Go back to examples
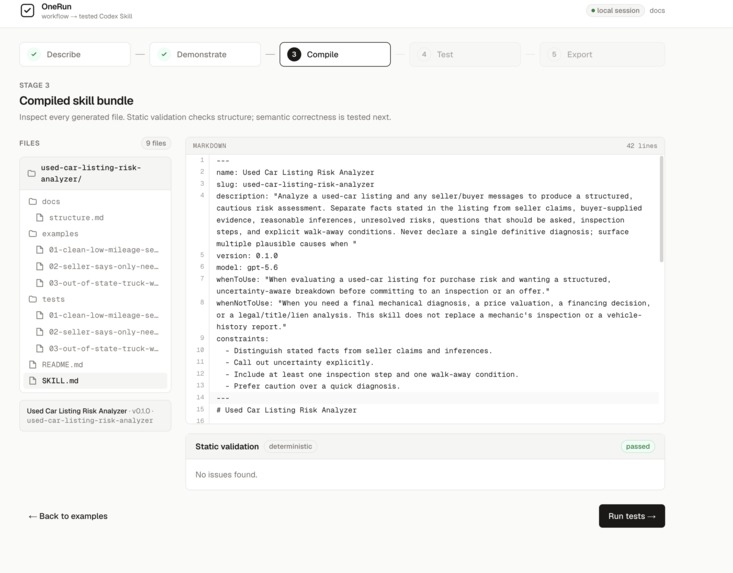The image size is (733, 573). point(68,516)
